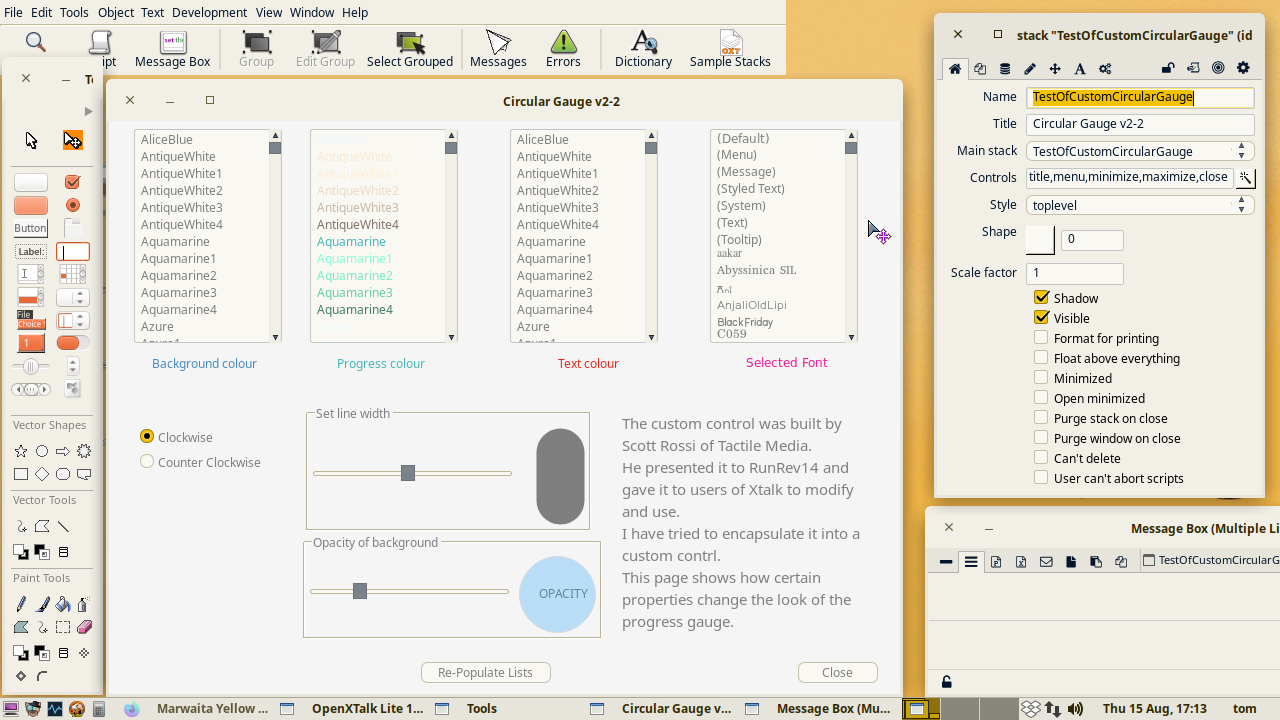
Task: Check the Minimized option
Action: (x=1041, y=378)
